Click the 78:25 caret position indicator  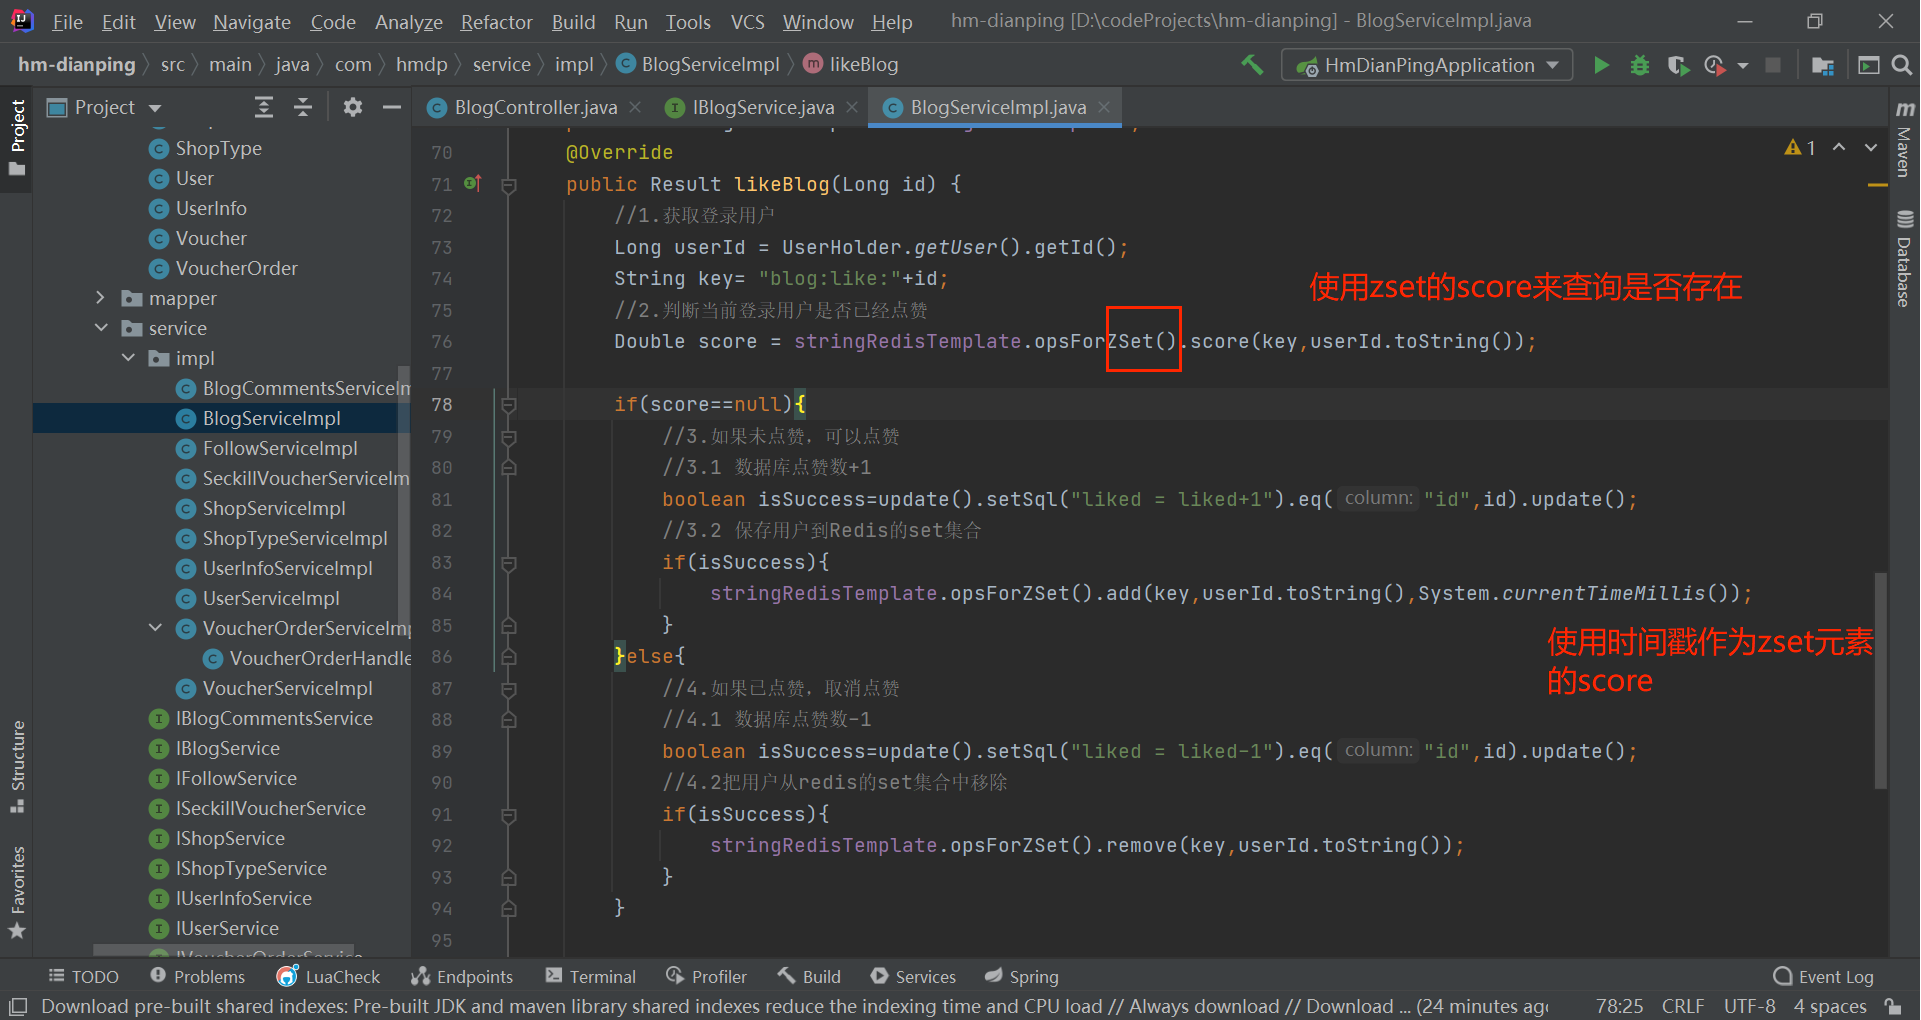point(1619,1006)
